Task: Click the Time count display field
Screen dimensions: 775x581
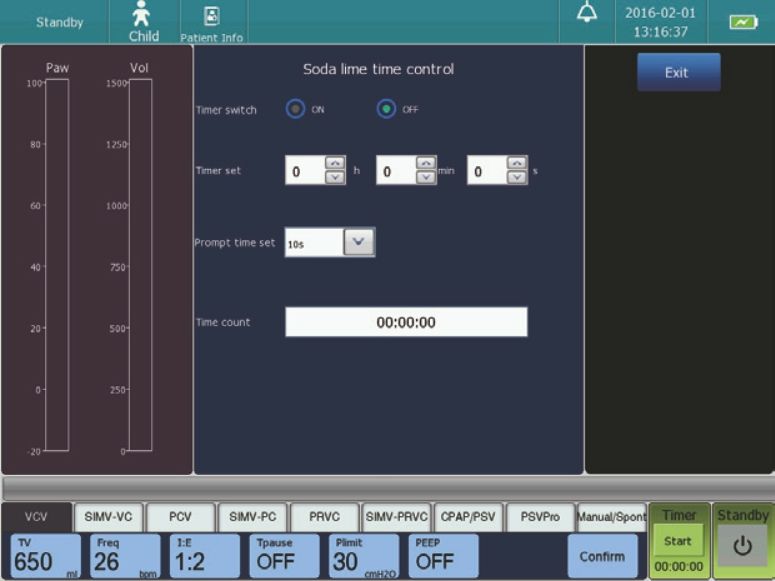Action: click(x=406, y=322)
